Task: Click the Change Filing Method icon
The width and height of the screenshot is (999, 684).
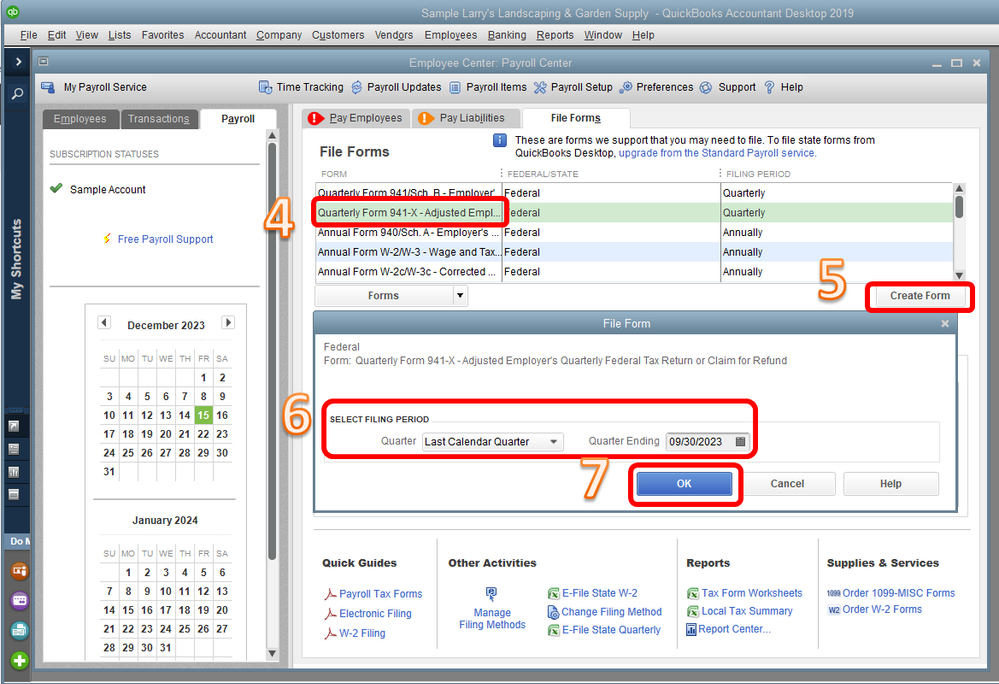Action: pos(553,612)
